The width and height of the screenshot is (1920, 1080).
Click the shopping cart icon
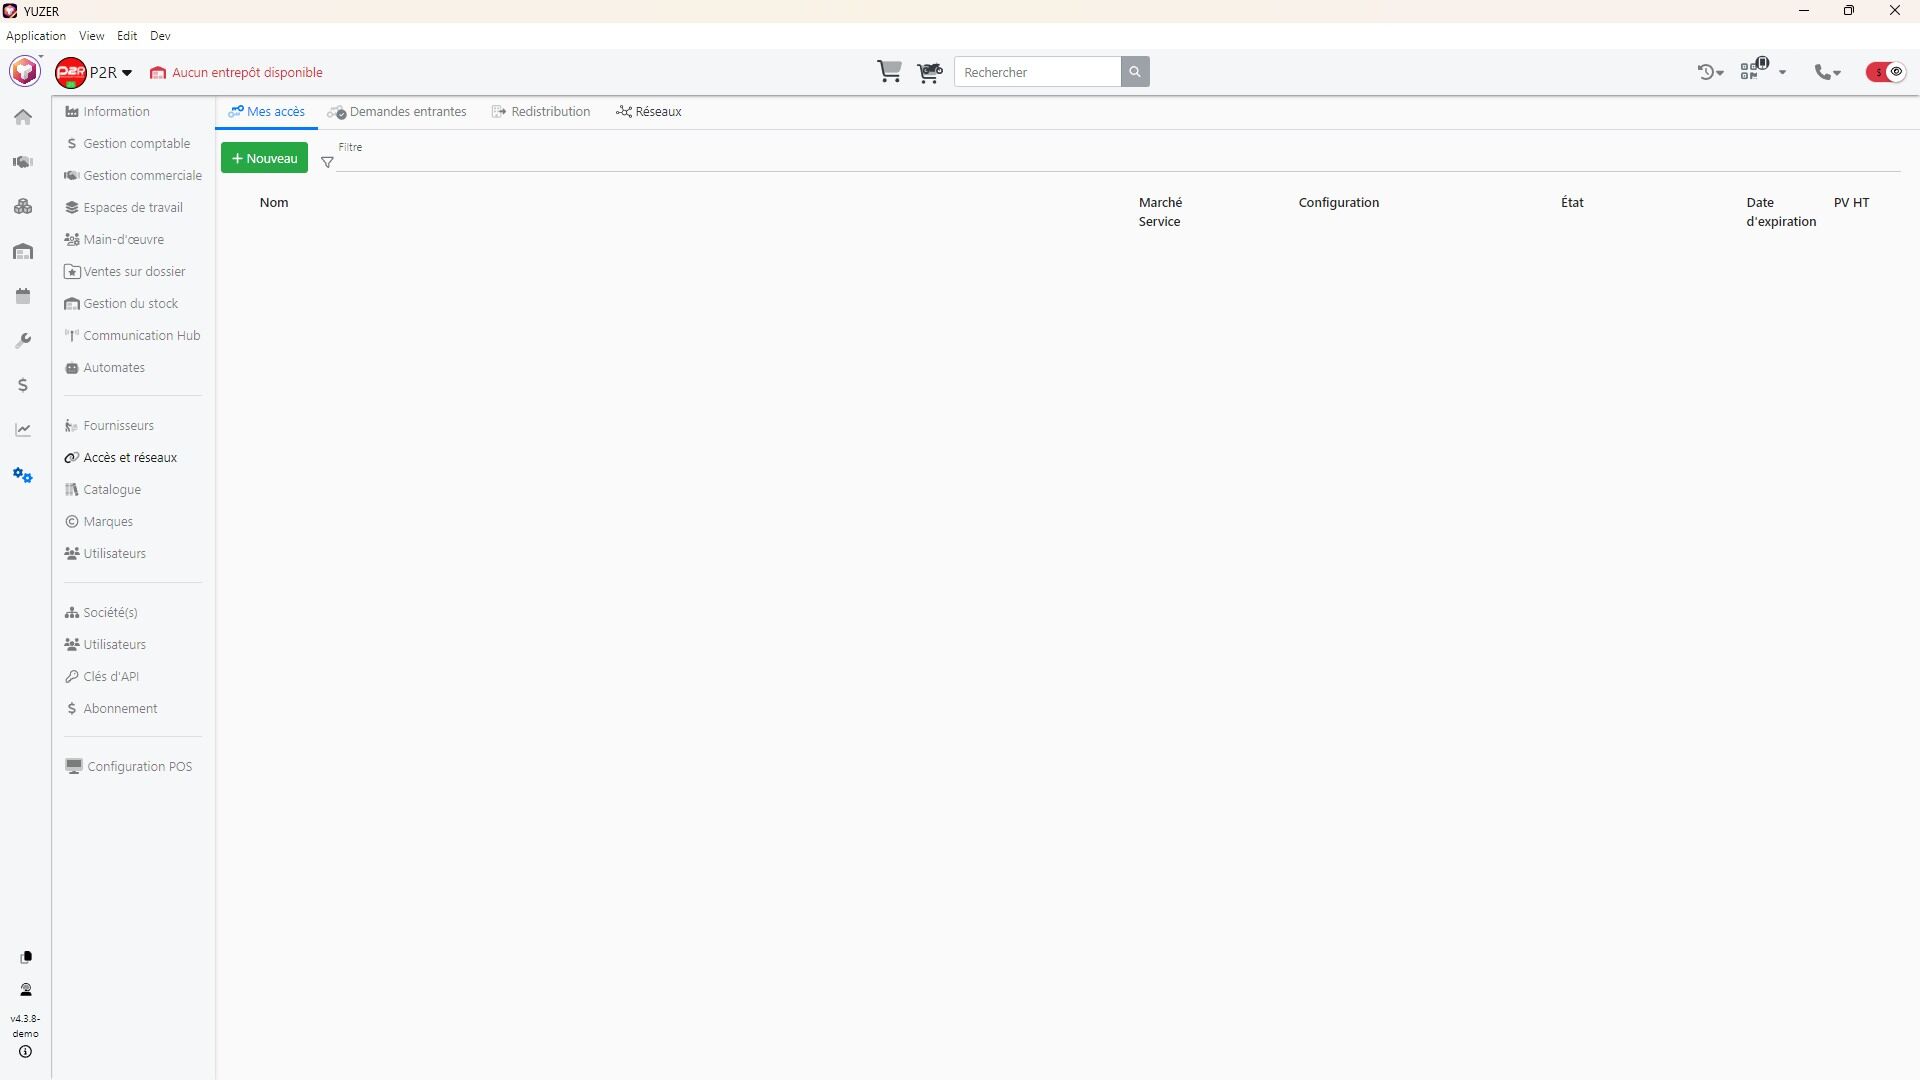pyautogui.click(x=888, y=72)
